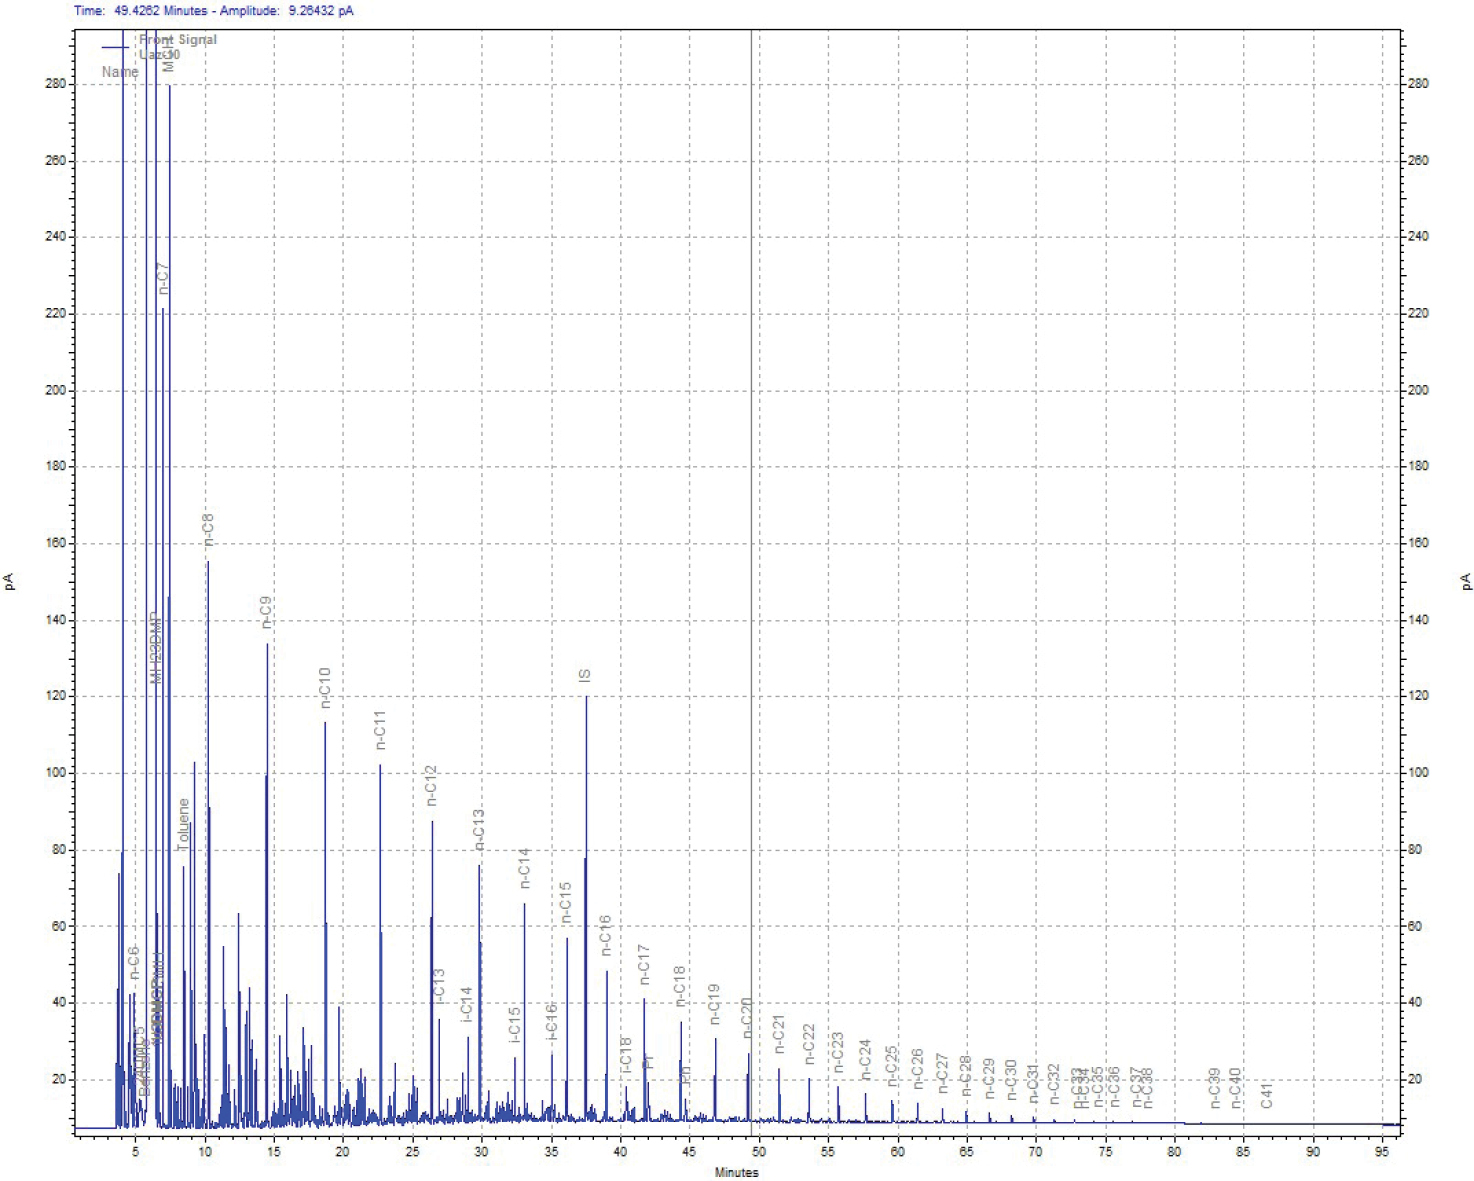Select the i-C15 peak label
The width and height of the screenshot is (1474, 1181).
pyautogui.click(x=515, y=1025)
